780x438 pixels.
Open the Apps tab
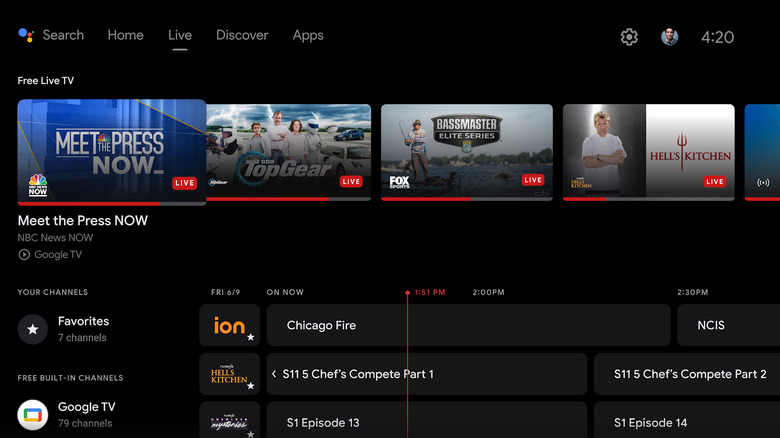pyautogui.click(x=308, y=35)
